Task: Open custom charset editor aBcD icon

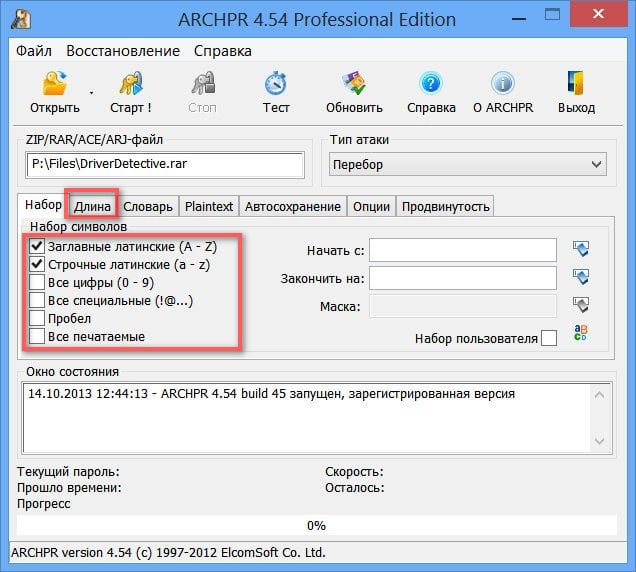Action: 581,333
